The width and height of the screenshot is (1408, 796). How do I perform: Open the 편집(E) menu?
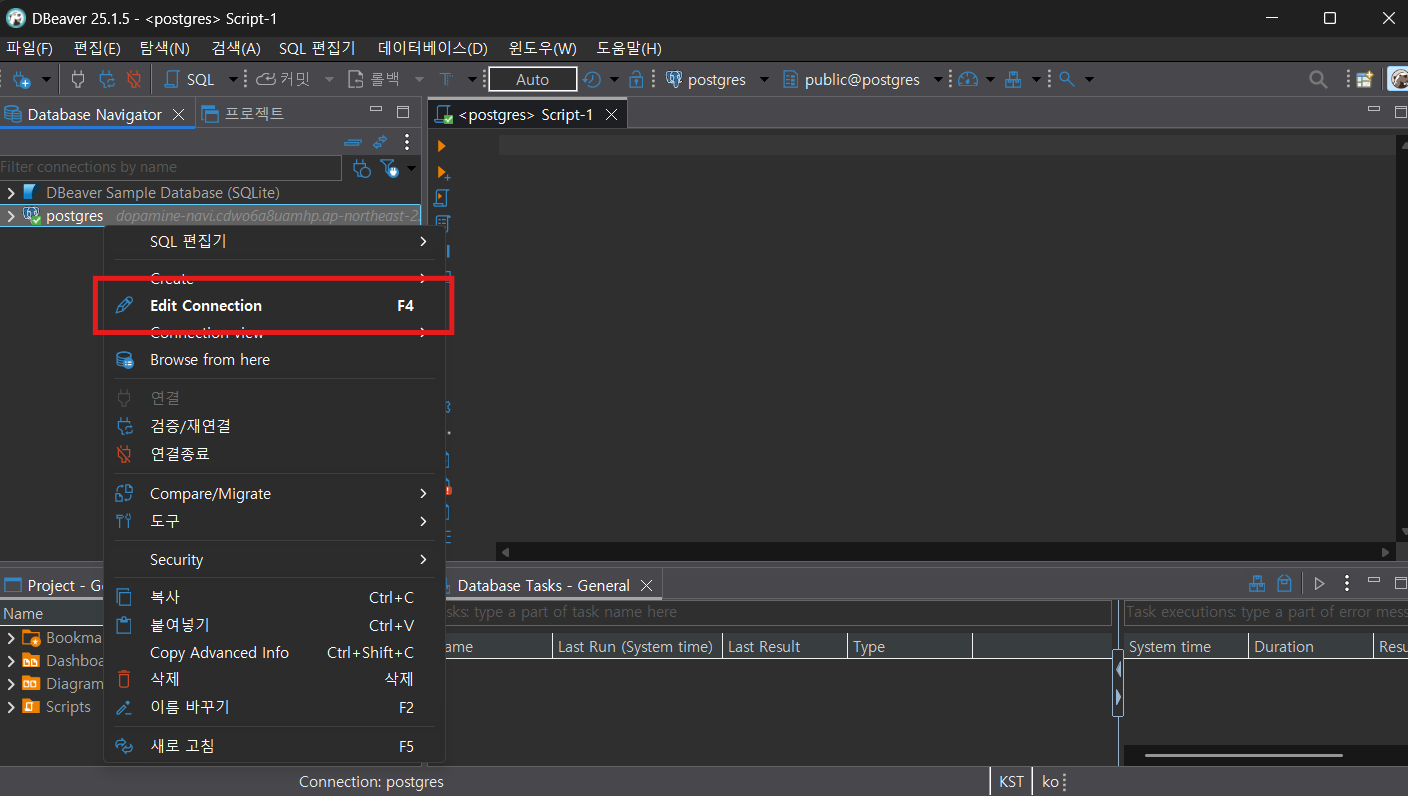[x=97, y=48]
